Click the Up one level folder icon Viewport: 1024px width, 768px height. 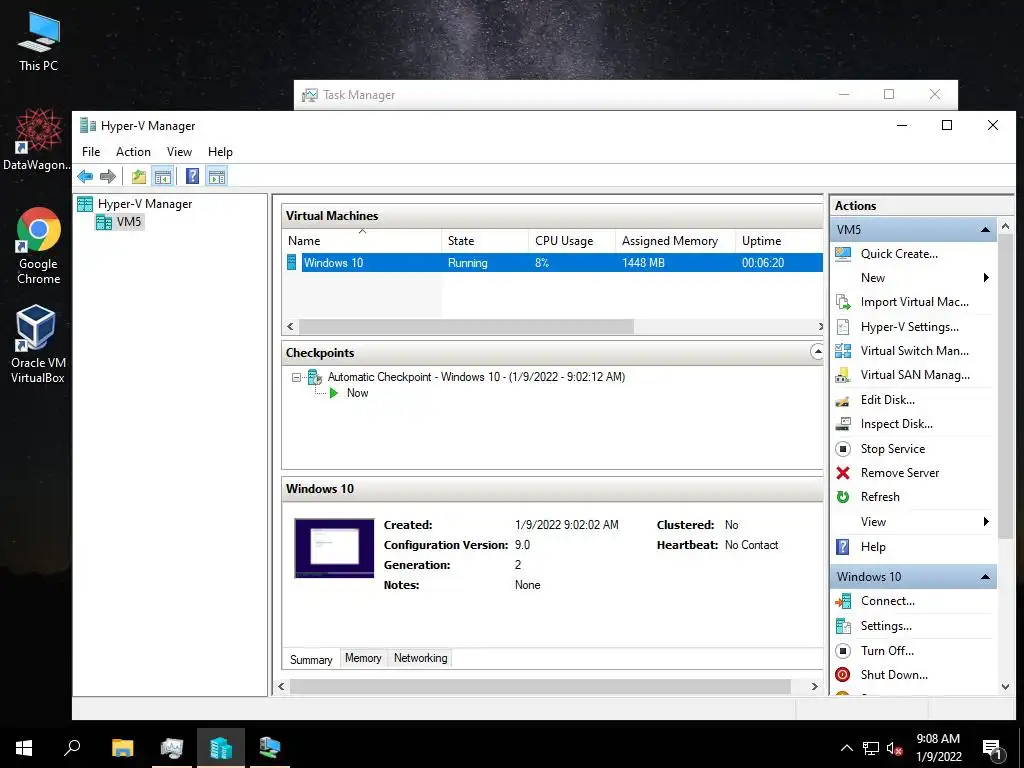tap(138, 176)
